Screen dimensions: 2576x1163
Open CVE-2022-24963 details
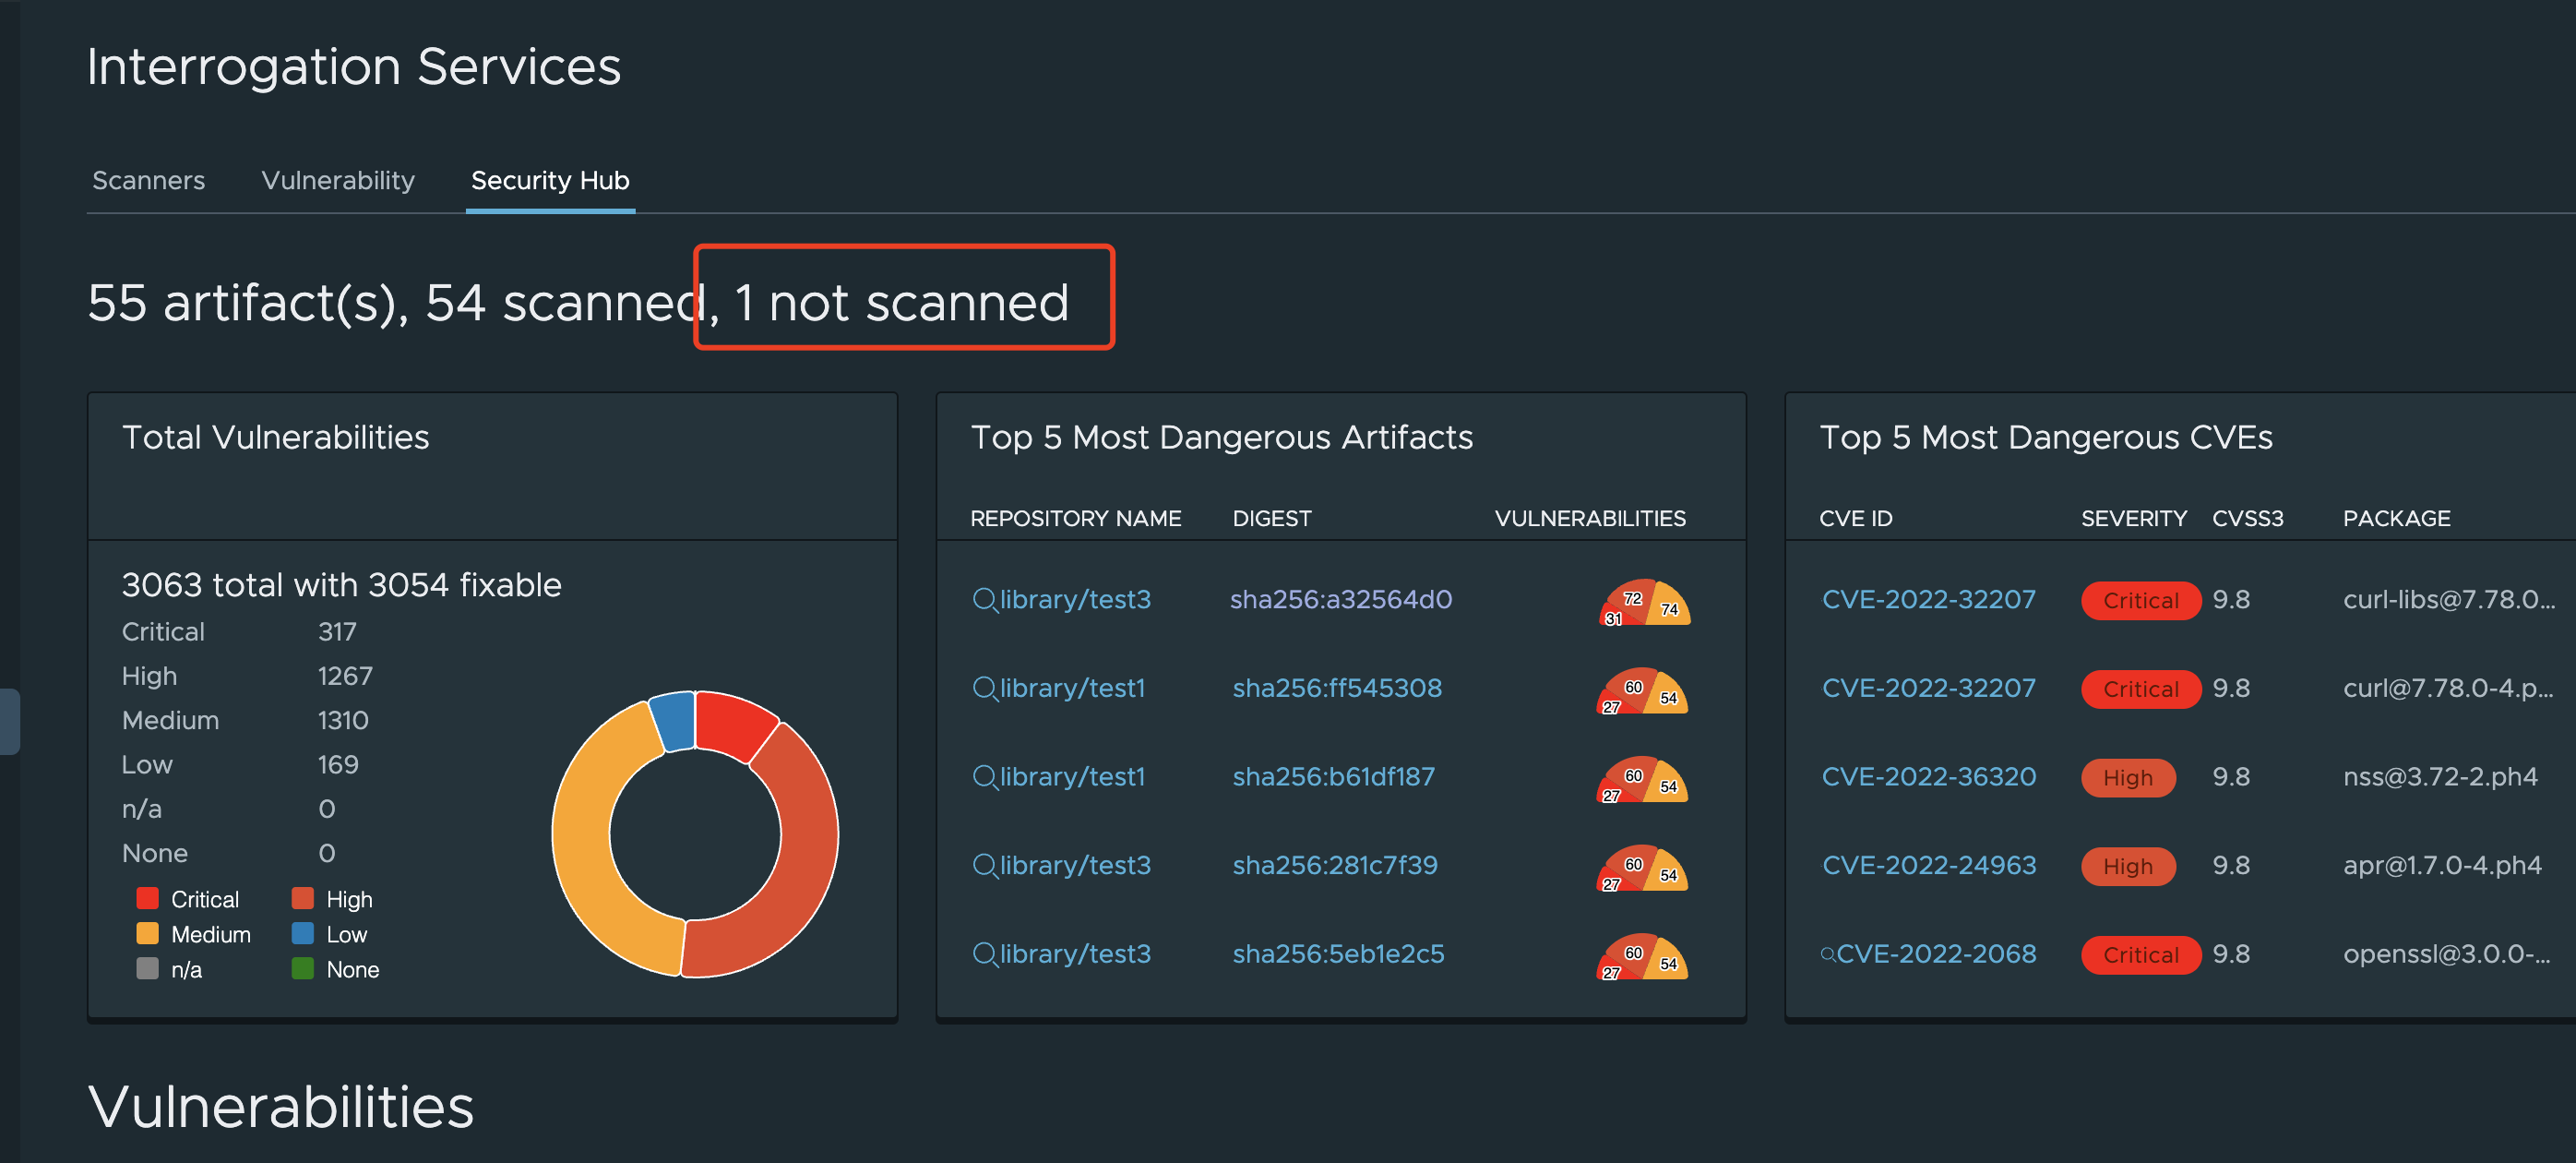[x=1929, y=866]
